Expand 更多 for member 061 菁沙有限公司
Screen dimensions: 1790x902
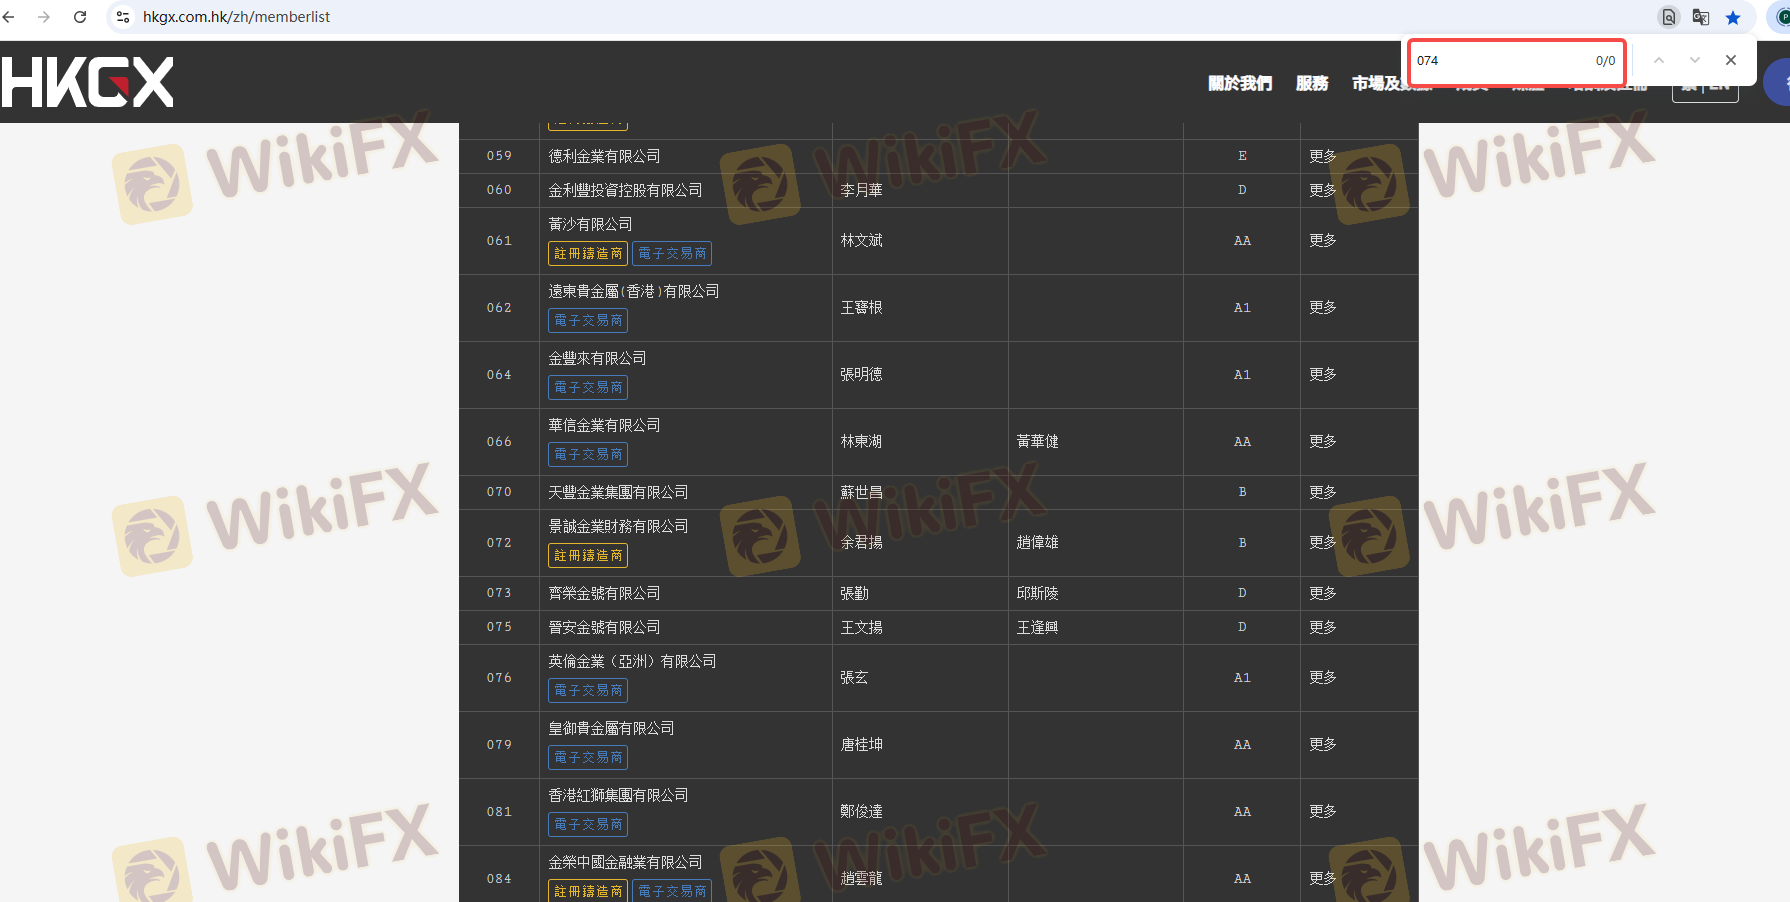(1322, 241)
